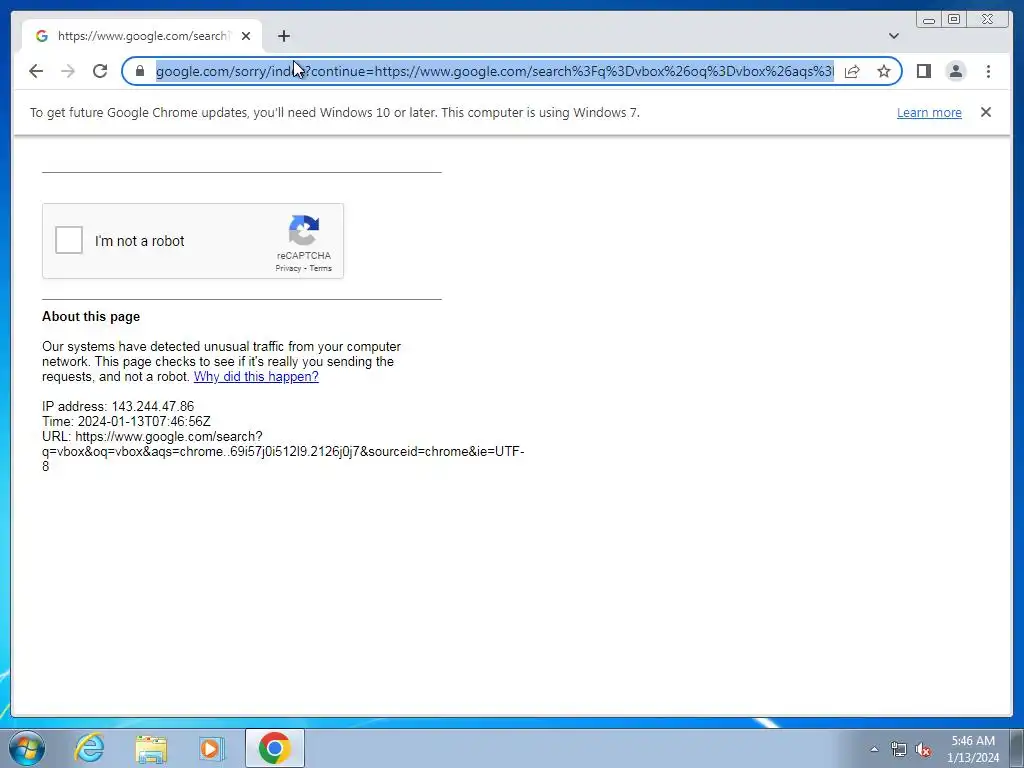Open Windows Media Player from taskbar
1024x768 pixels.
click(211, 748)
